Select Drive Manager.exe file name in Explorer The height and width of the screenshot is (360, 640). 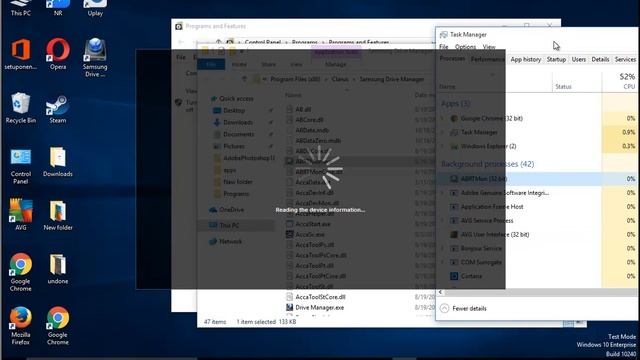coord(320,307)
